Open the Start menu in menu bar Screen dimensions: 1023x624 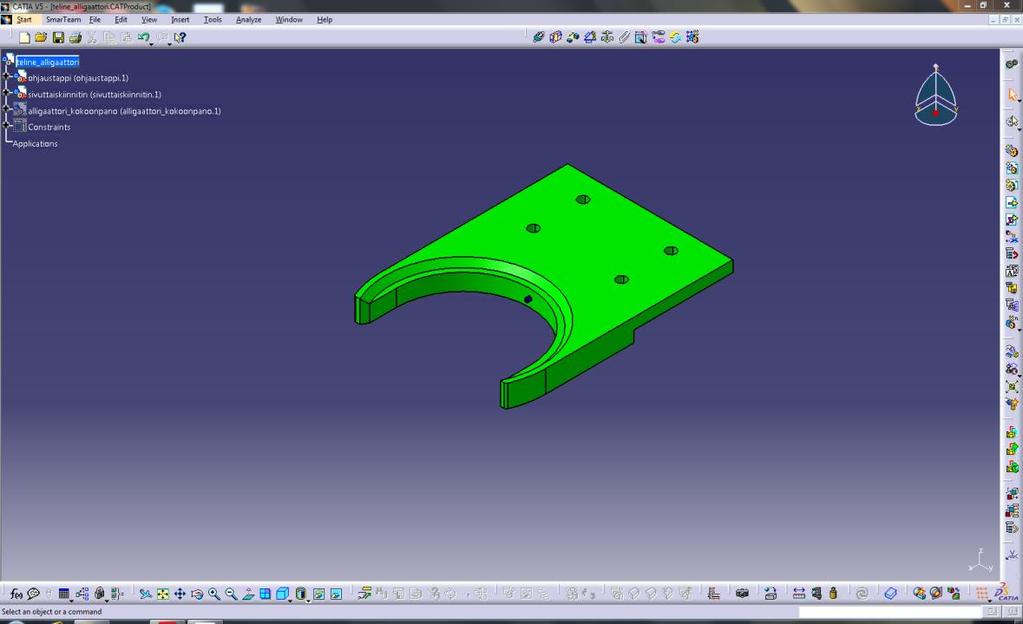[24, 20]
